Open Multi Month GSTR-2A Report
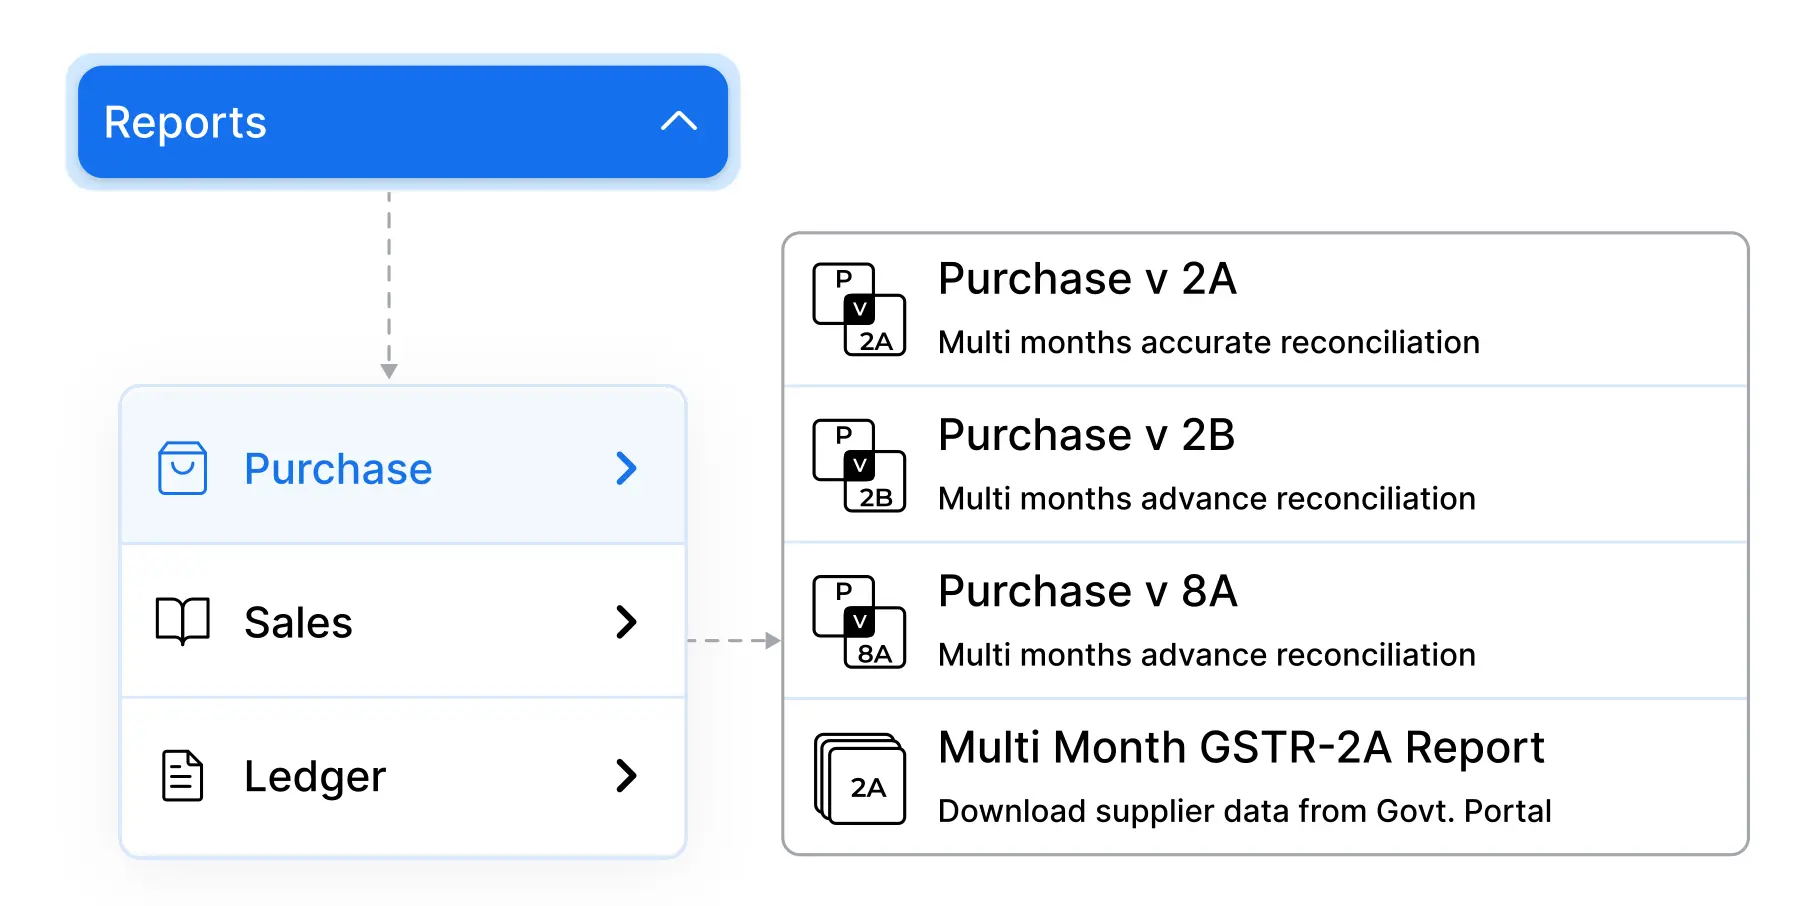1812x906 pixels. coord(1266,777)
